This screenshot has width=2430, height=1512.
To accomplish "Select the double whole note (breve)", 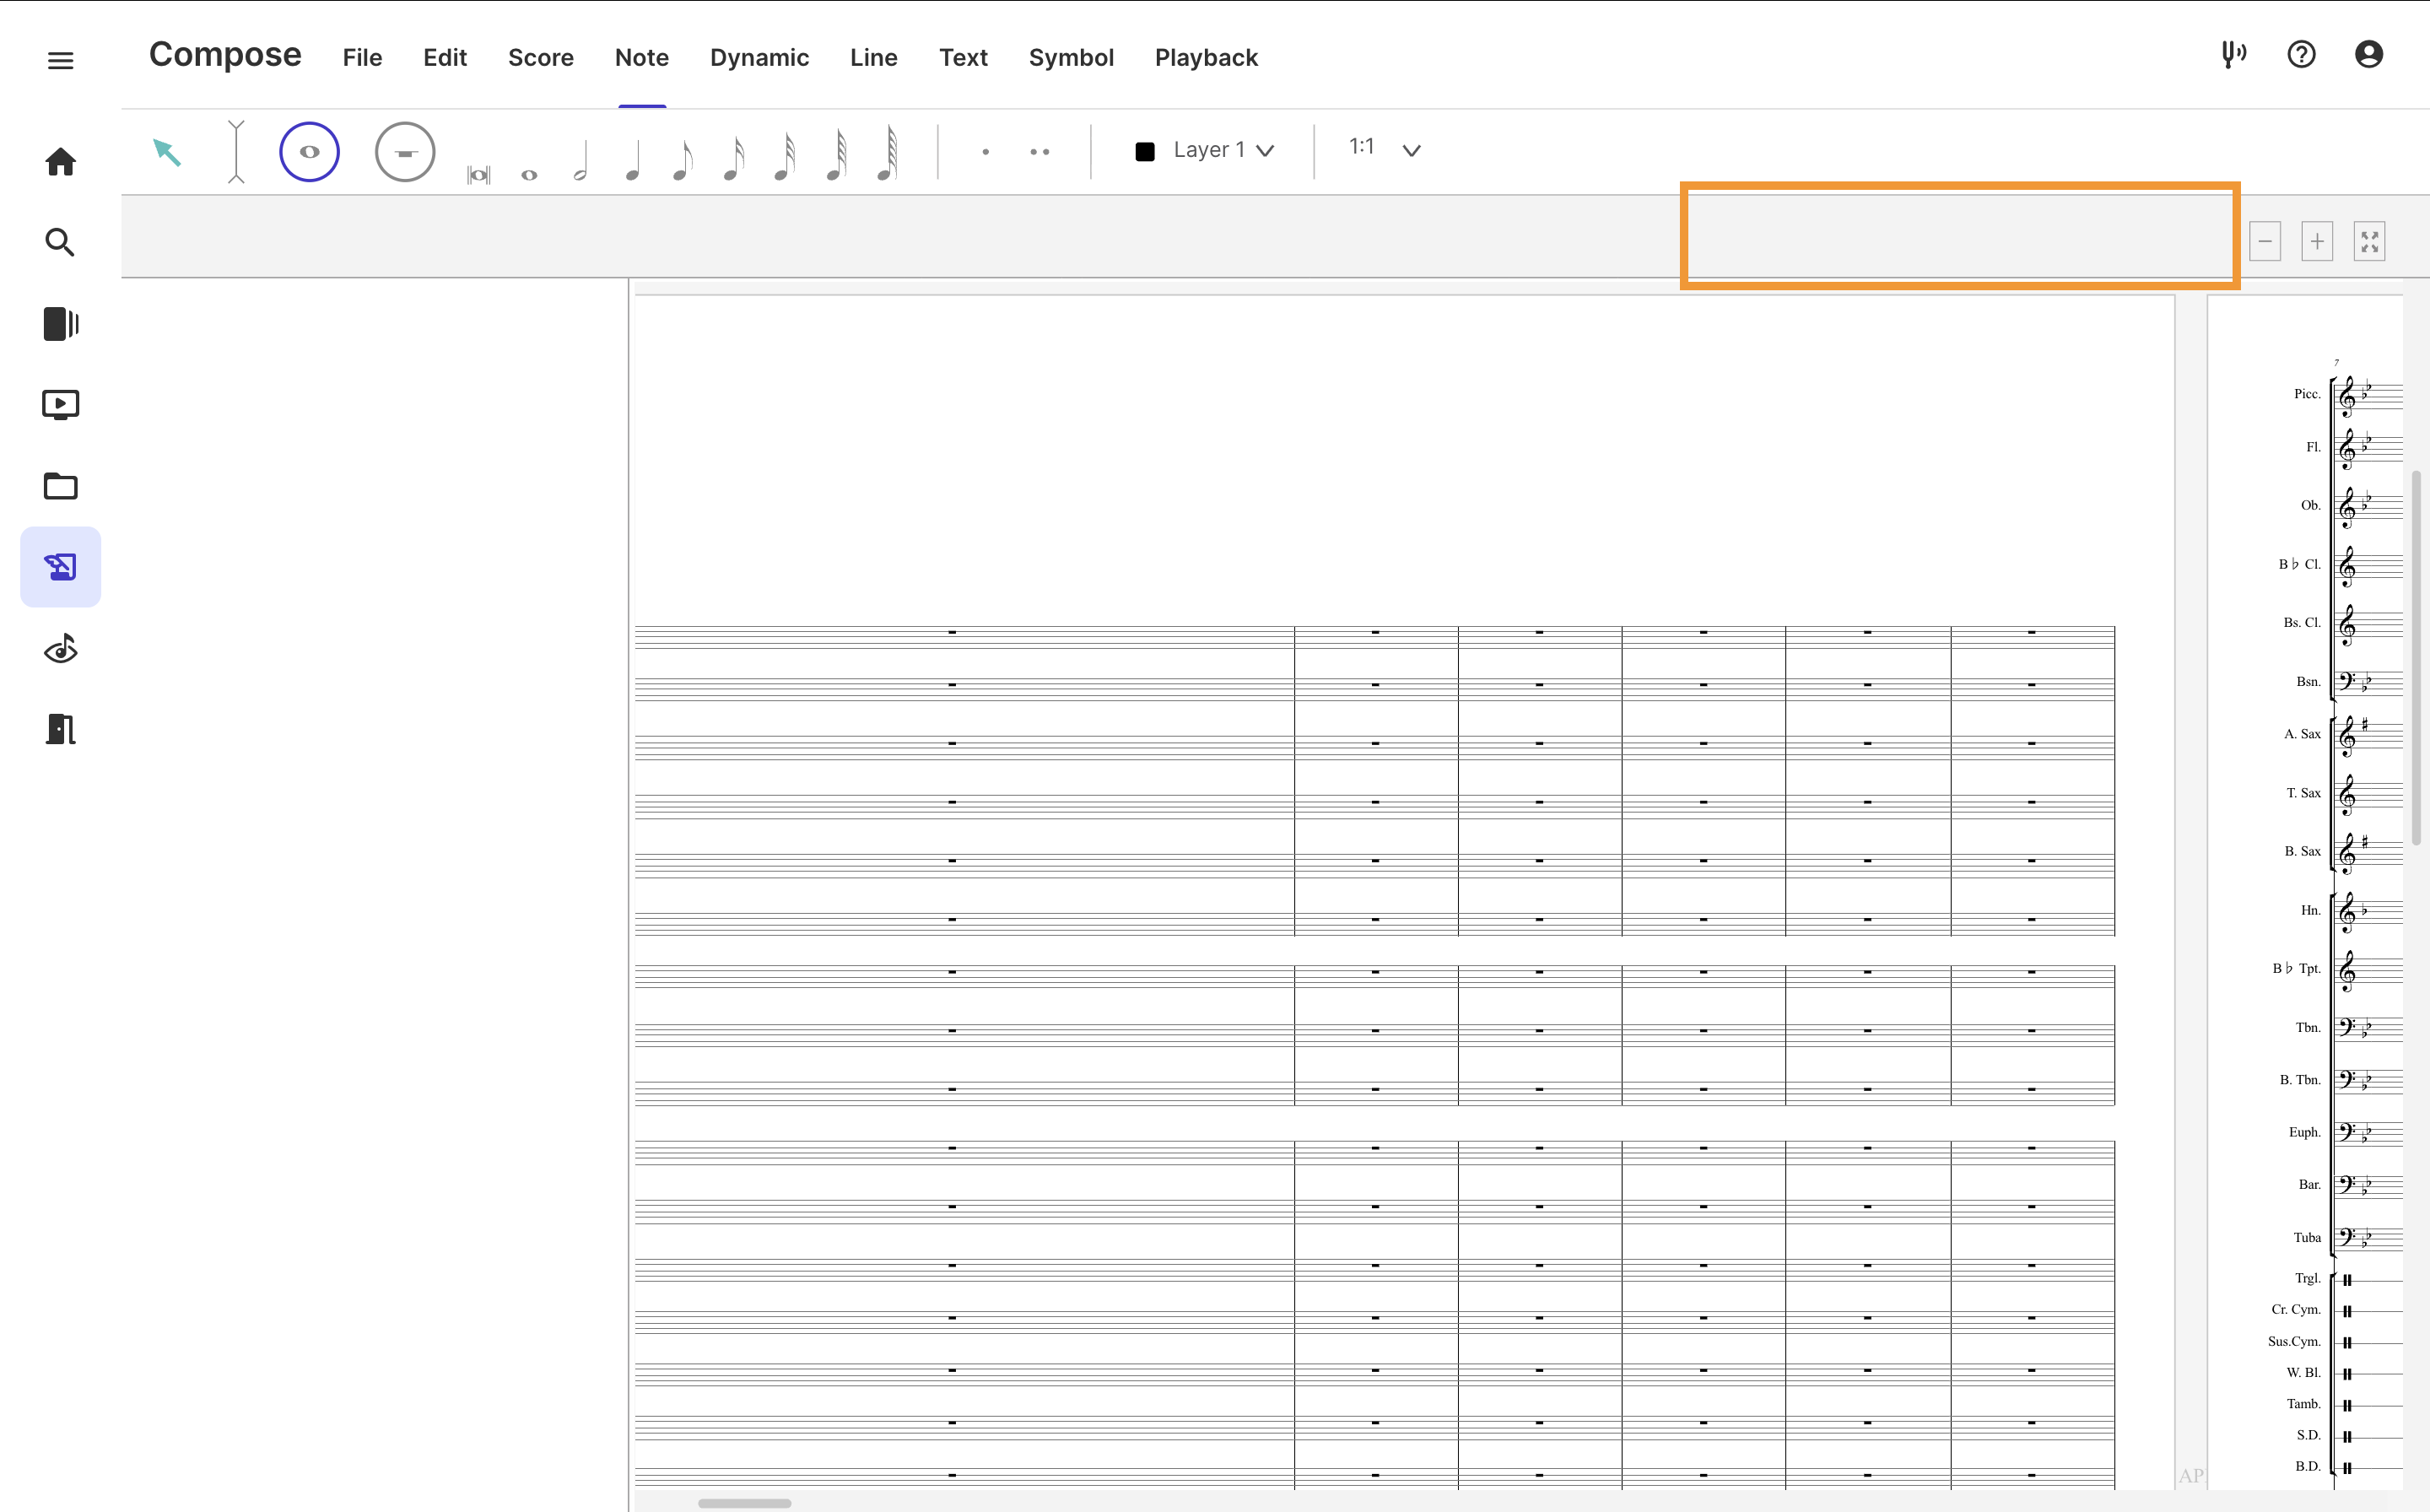I will coord(479,175).
